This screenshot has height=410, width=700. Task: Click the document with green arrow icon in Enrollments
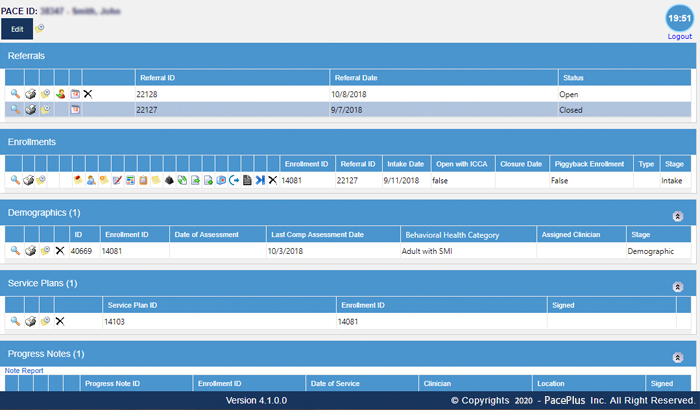point(195,180)
